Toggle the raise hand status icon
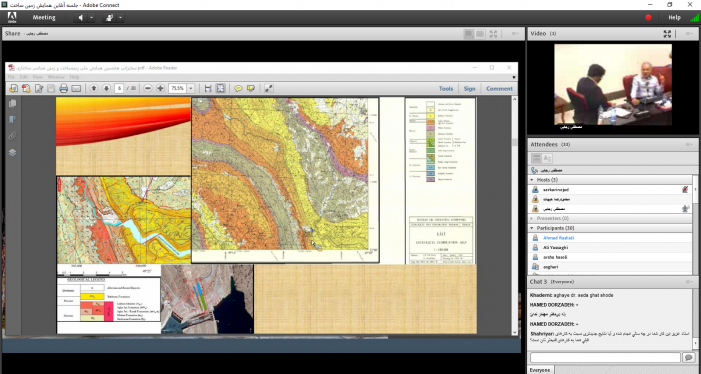Screen dimensions: 701x374 click(x=109, y=18)
